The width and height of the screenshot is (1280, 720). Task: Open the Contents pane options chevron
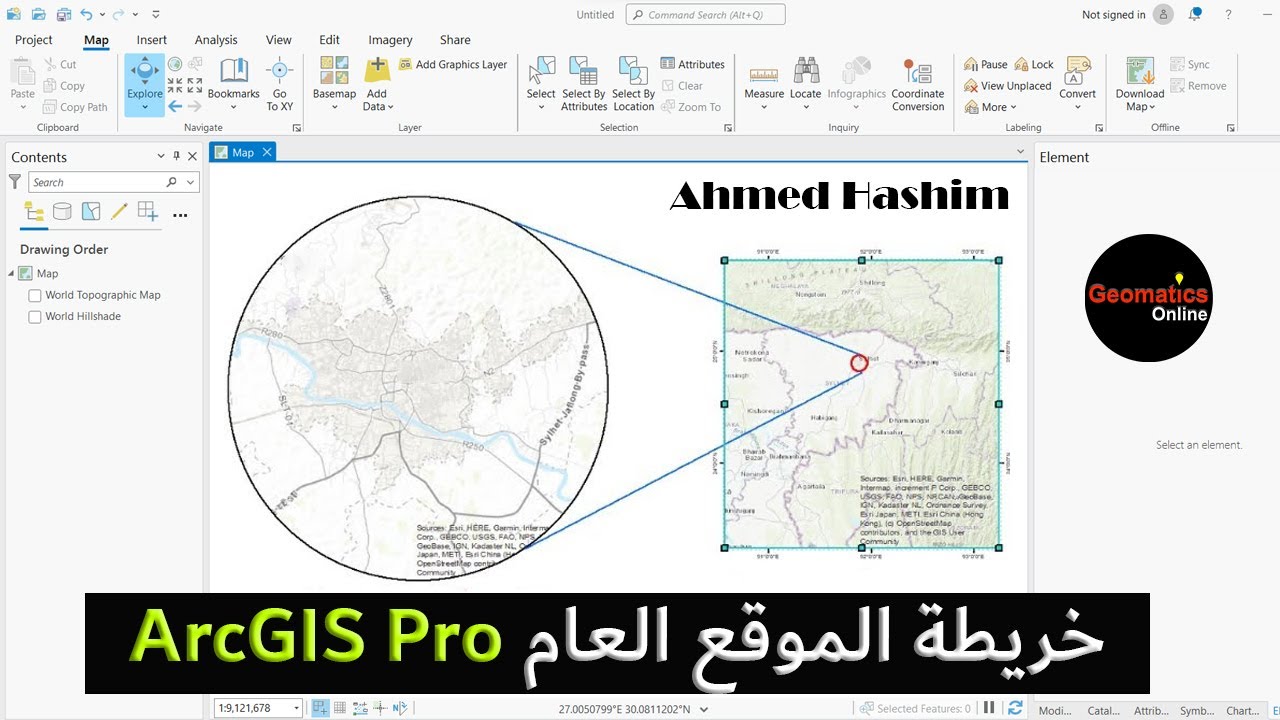pyautogui.click(x=161, y=156)
